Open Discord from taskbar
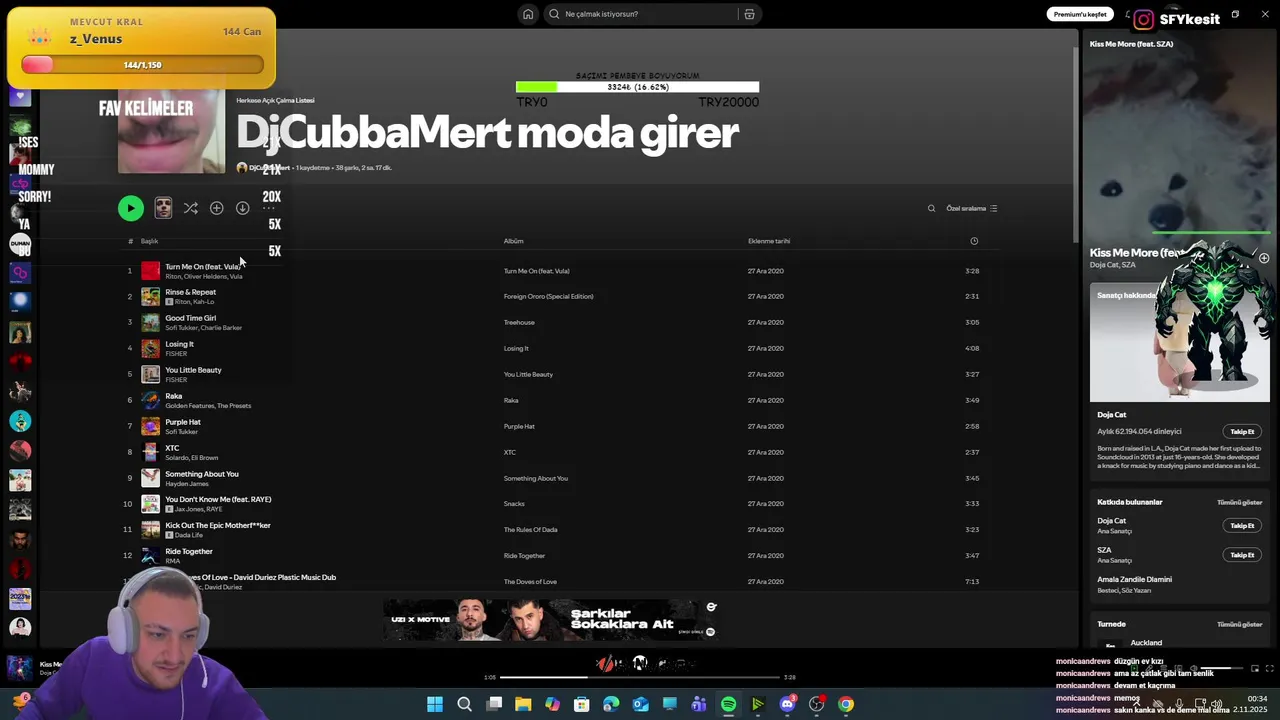The width and height of the screenshot is (1280, 720). coord(787,704)
